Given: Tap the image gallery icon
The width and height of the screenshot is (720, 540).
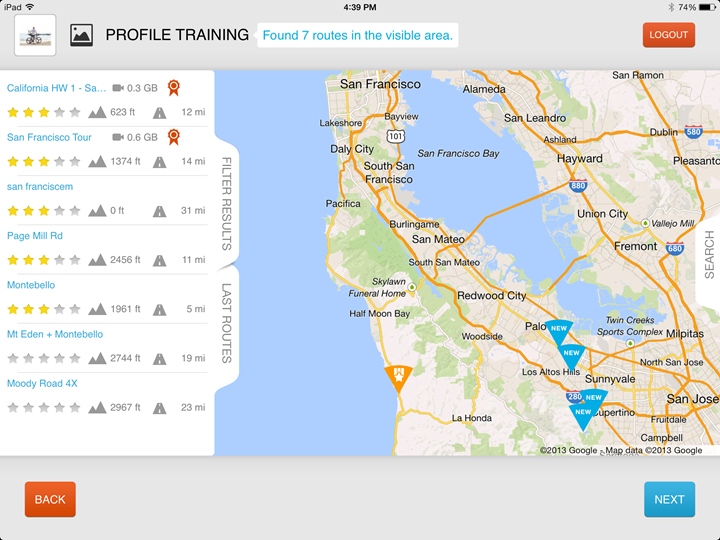Looking at the screenshot, I should [x=81, y=35].
